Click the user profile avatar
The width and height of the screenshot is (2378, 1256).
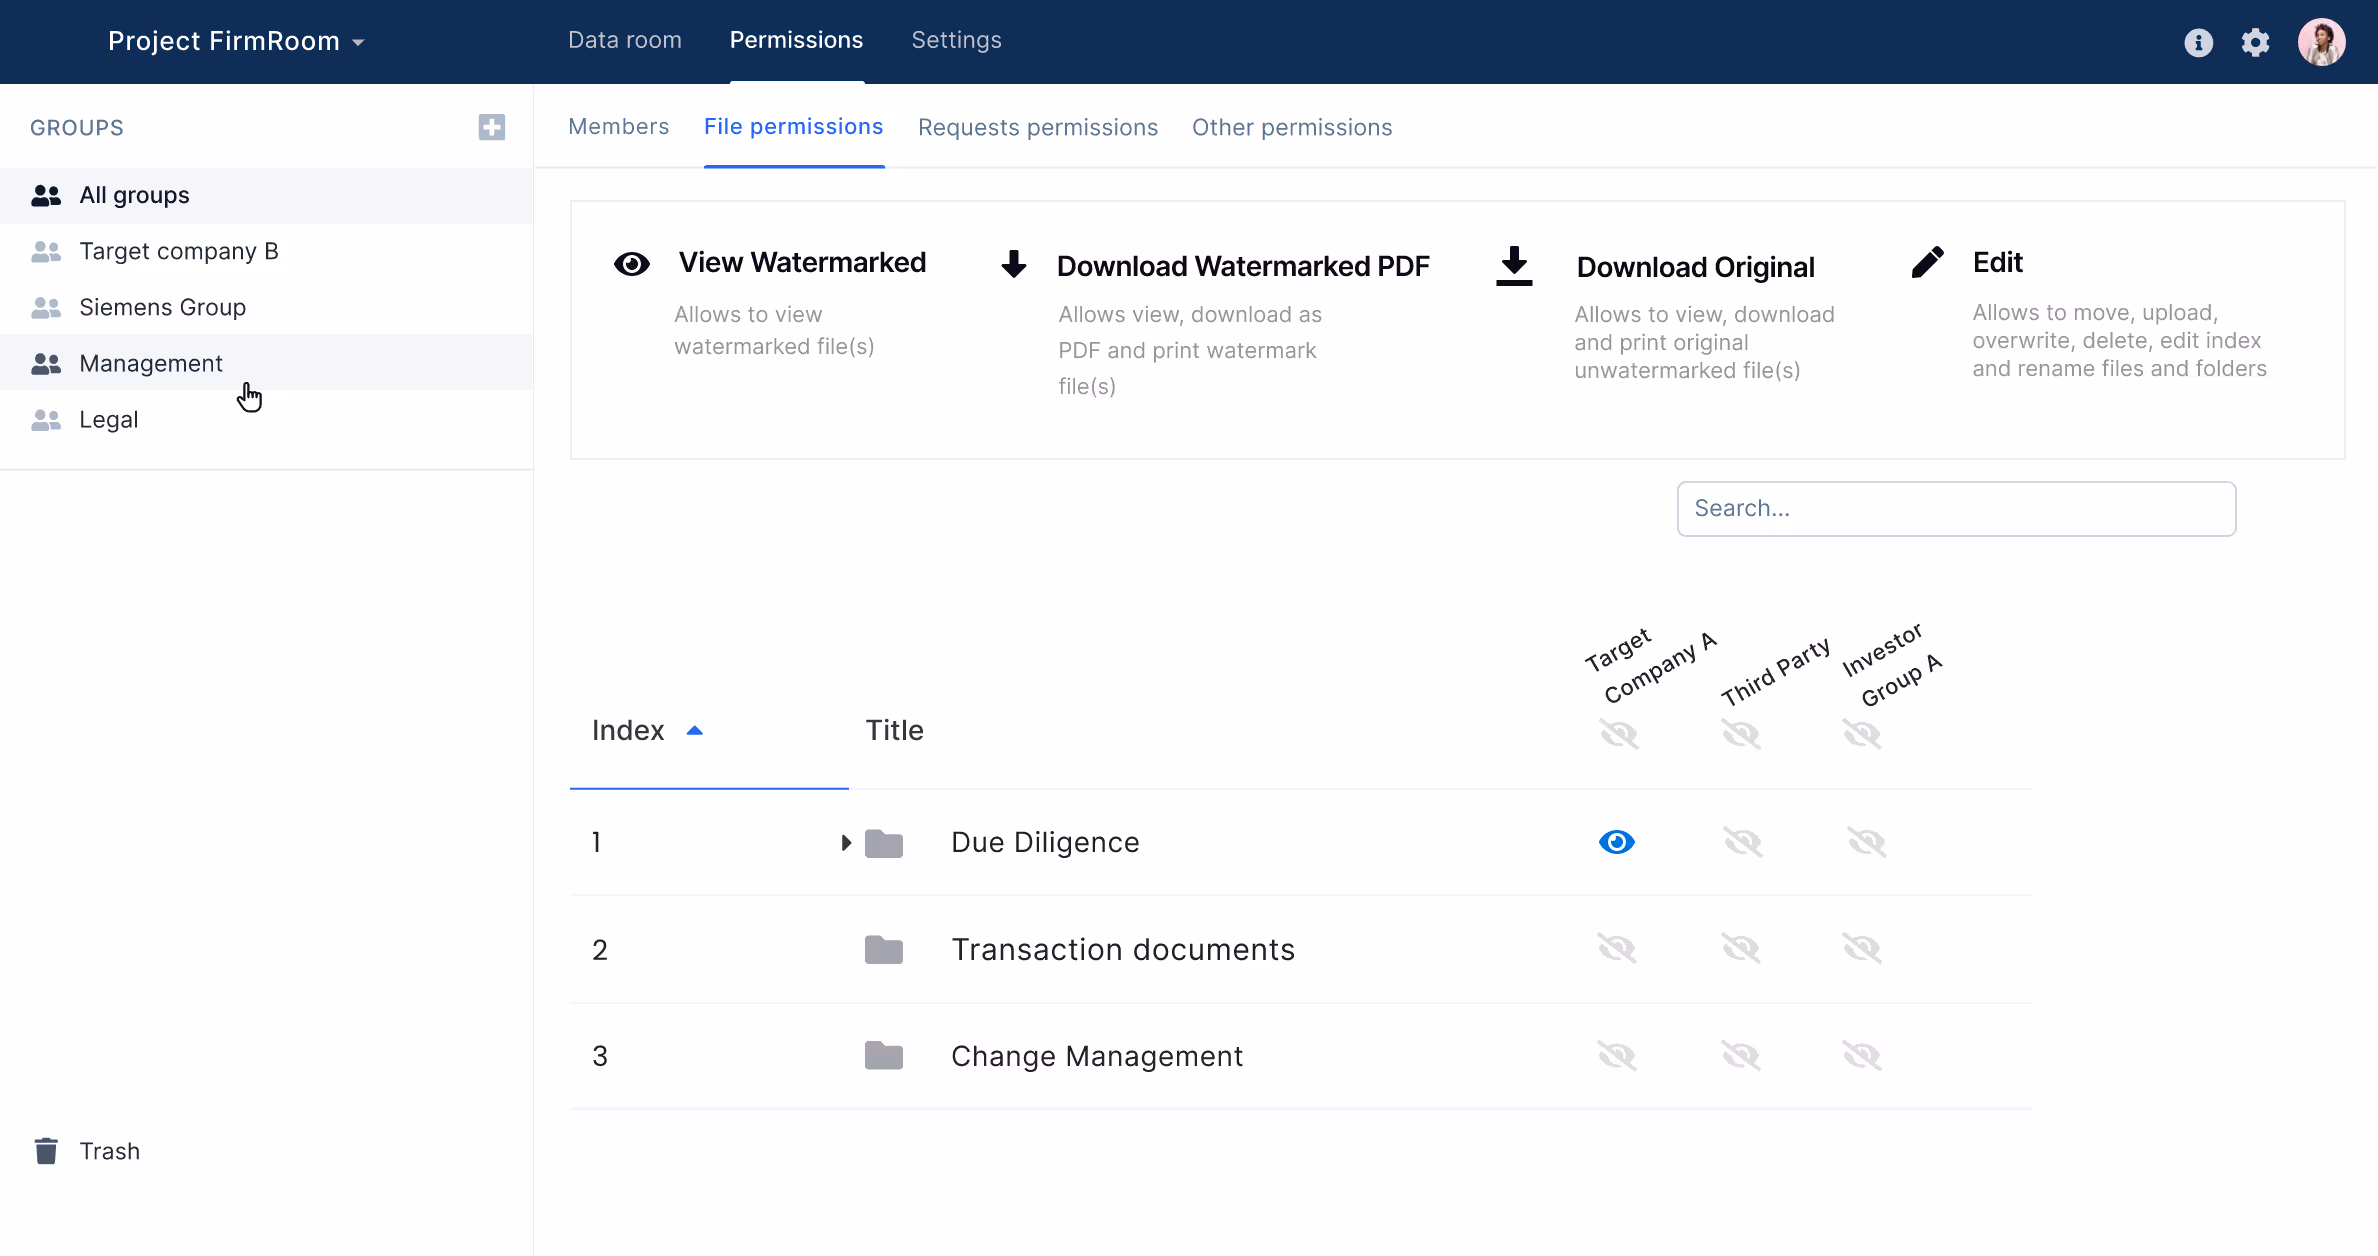[x=2321, y=42]
